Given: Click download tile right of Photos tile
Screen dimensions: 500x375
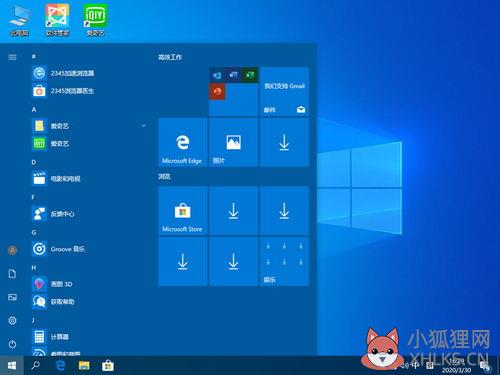Looking at the screenshot, I should pyautogui.click(x=284, y=142).
